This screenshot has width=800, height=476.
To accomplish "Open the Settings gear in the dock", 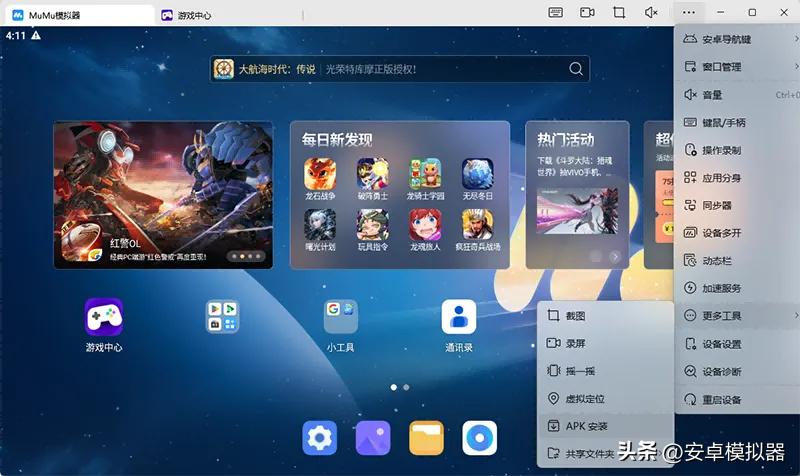I will 319,438.
